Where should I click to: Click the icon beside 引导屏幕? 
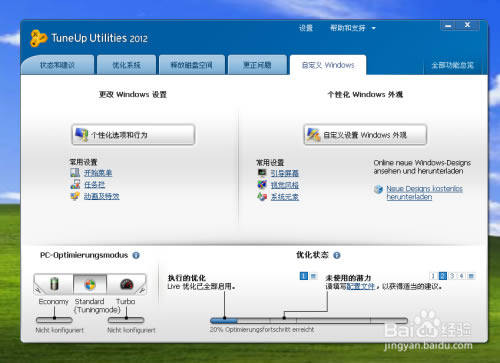tap(262, 173)
